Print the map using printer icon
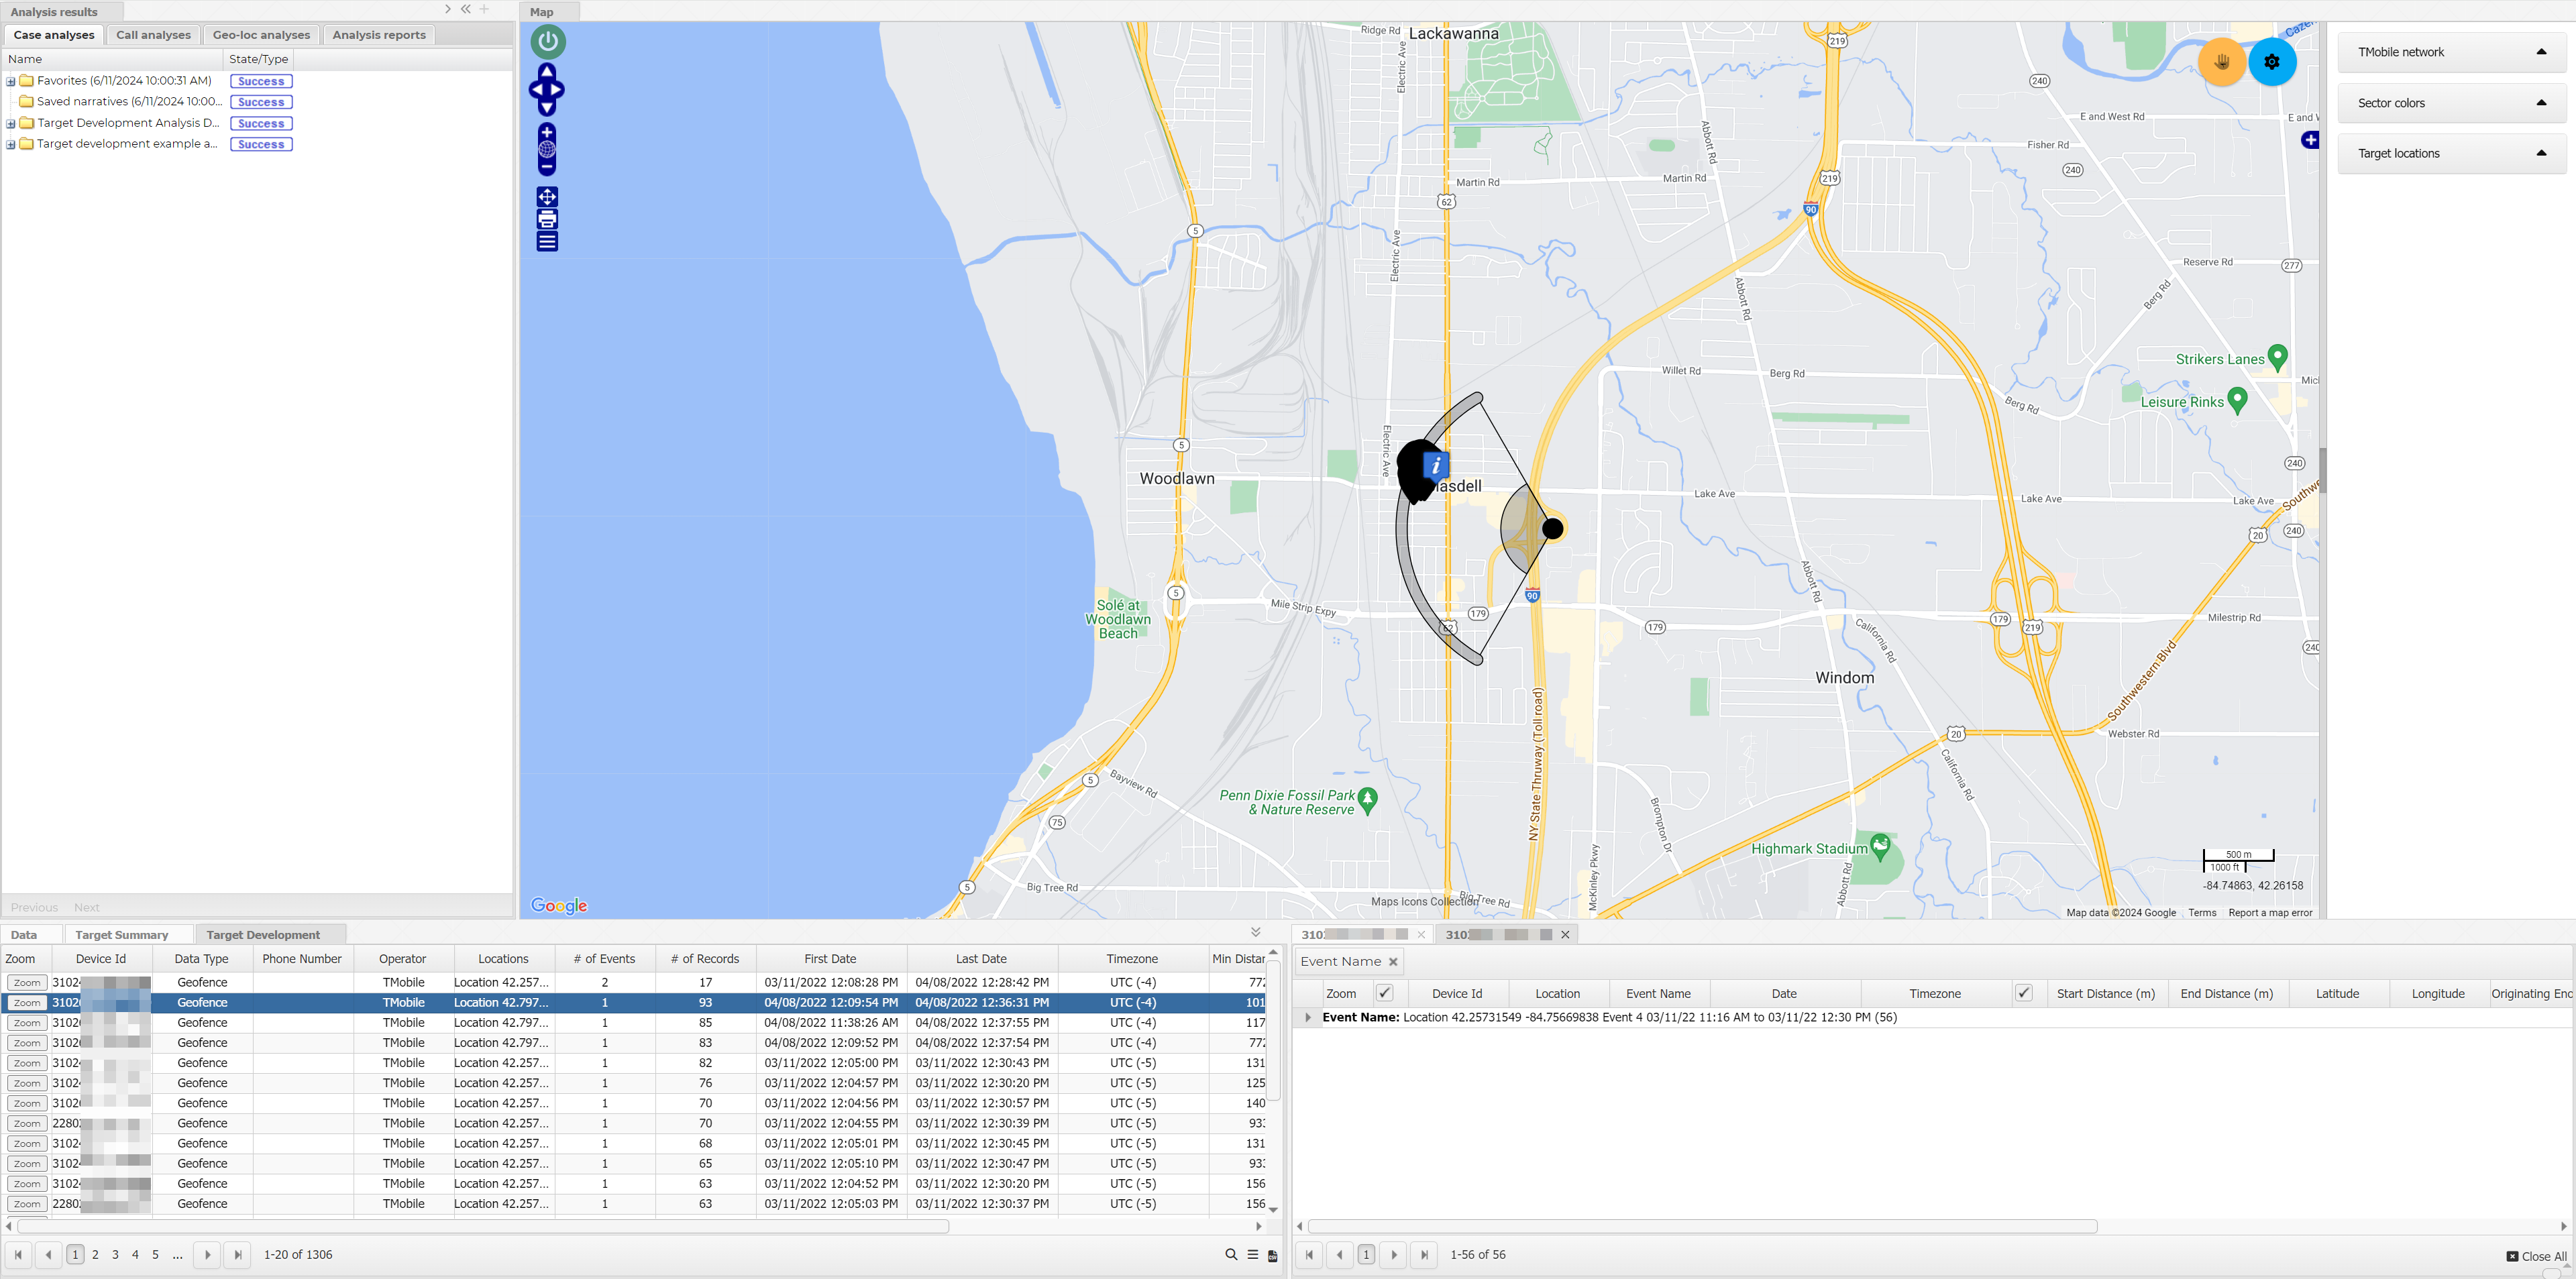Screen dimensions: 2576x1279 coord(547,219)
